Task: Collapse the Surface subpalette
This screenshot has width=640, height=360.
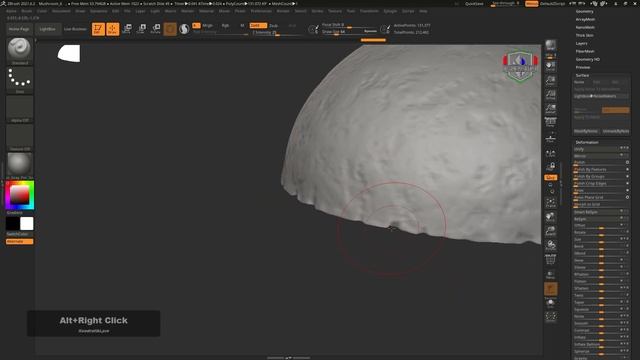Action: click(x=582, y=76)
